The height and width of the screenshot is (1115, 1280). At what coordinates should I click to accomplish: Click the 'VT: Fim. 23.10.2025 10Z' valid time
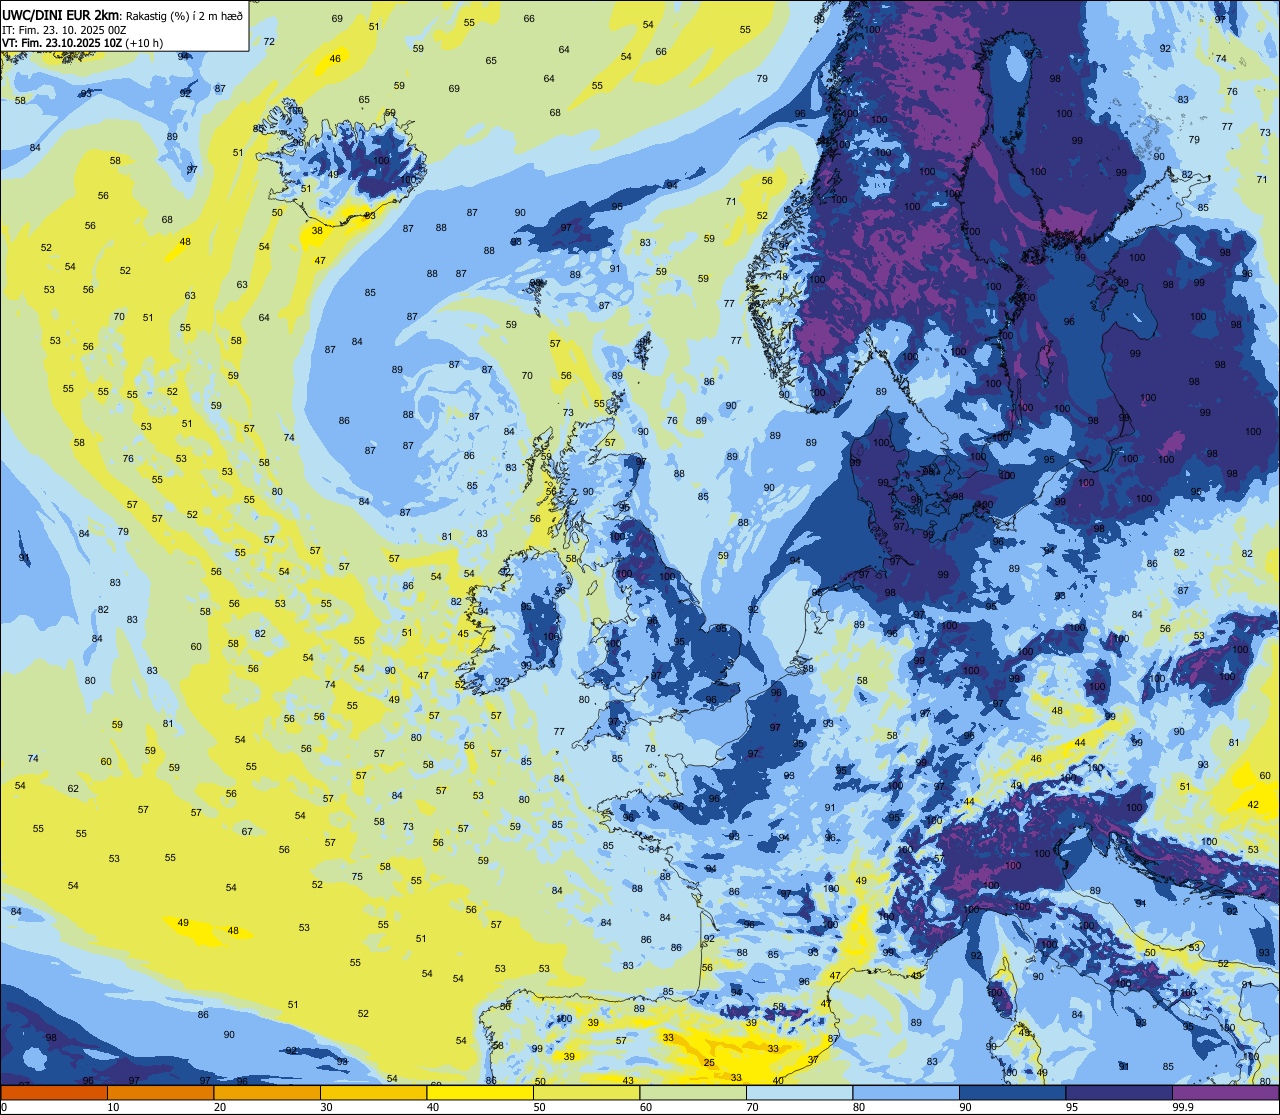[62, 43]
